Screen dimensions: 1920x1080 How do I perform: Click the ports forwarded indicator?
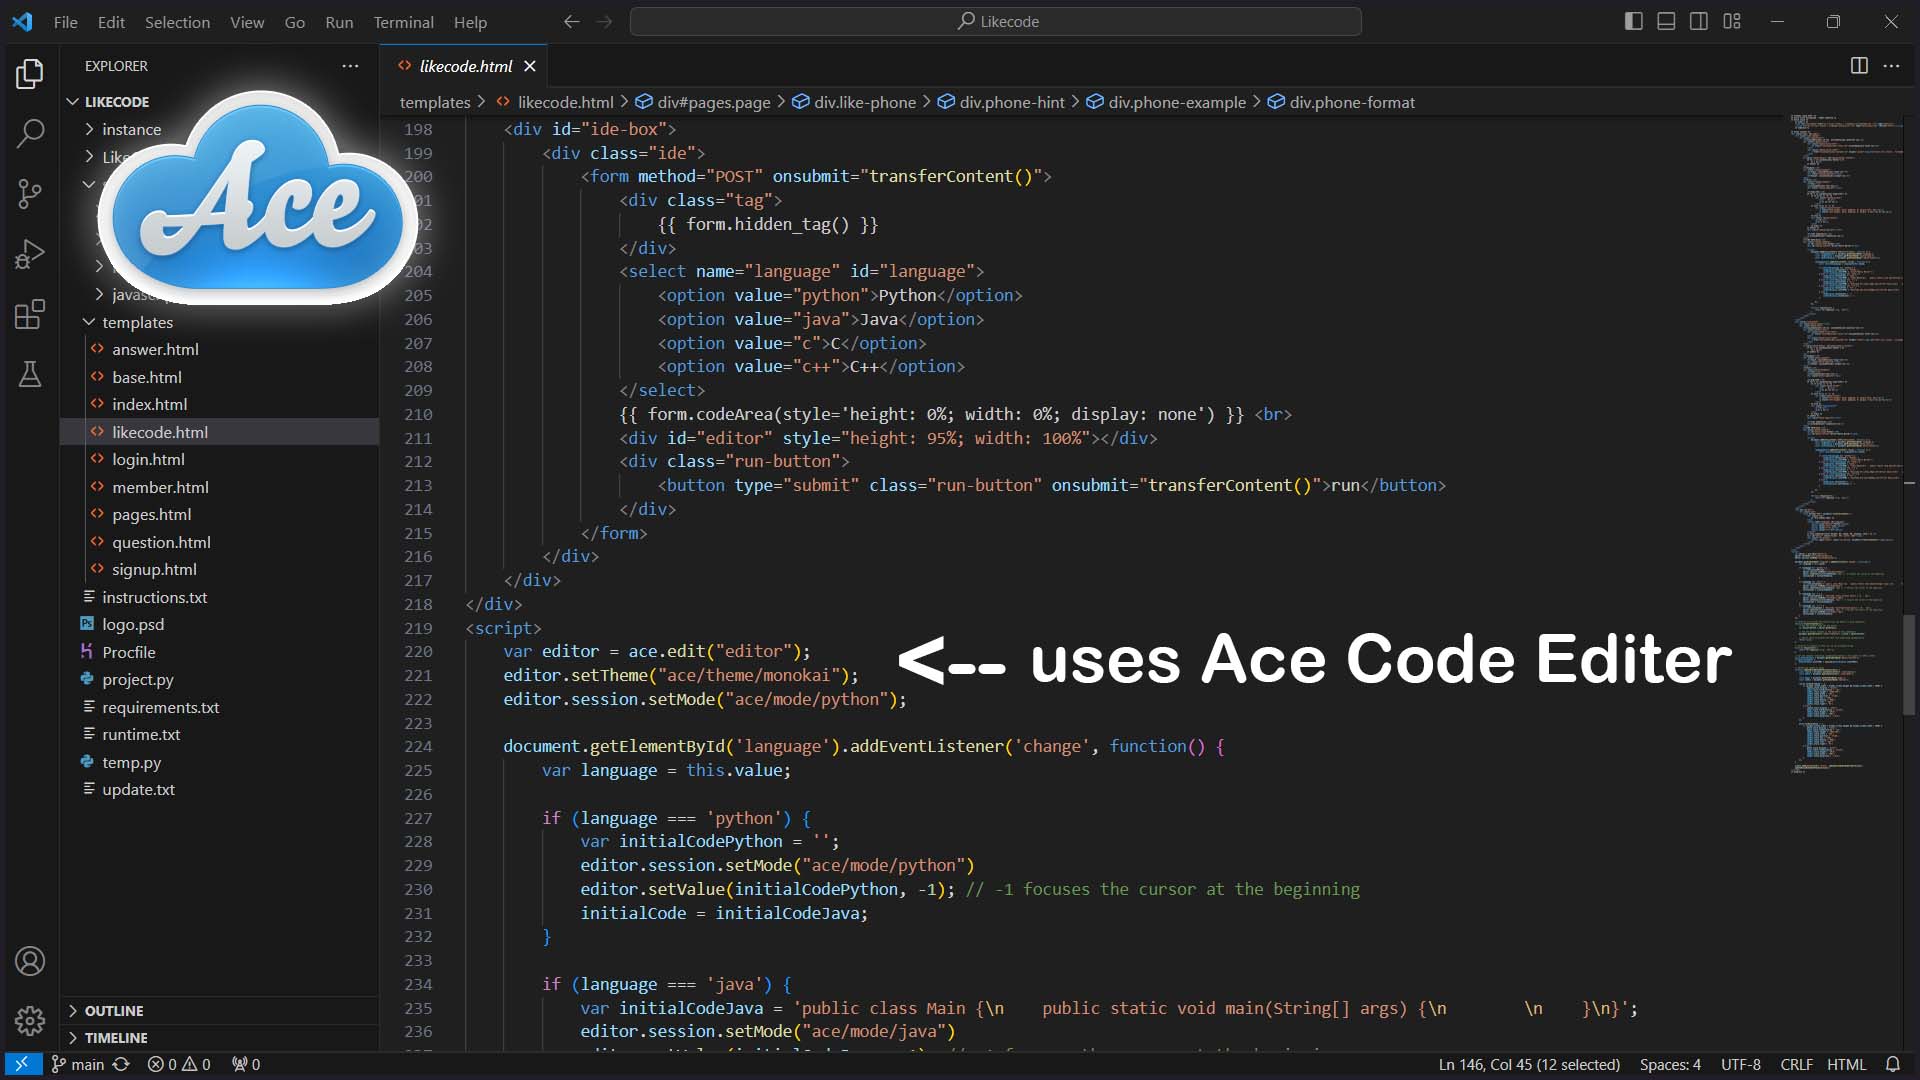pos(246,1064)
